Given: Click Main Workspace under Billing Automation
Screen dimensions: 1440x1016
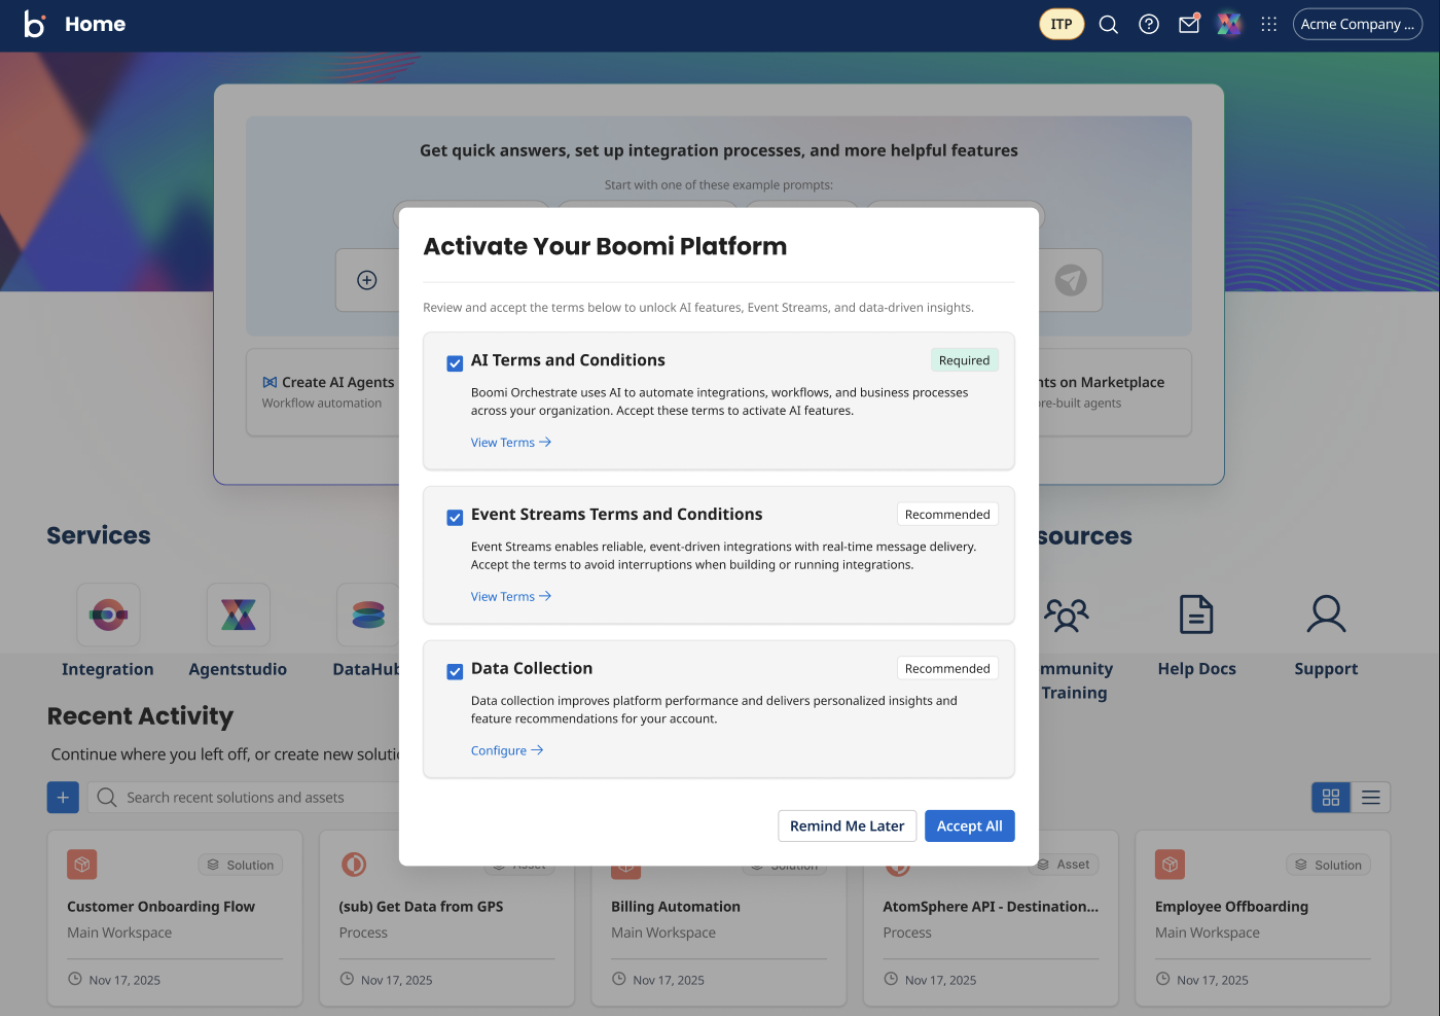Looking at the screenshot, I should [663, 932].
